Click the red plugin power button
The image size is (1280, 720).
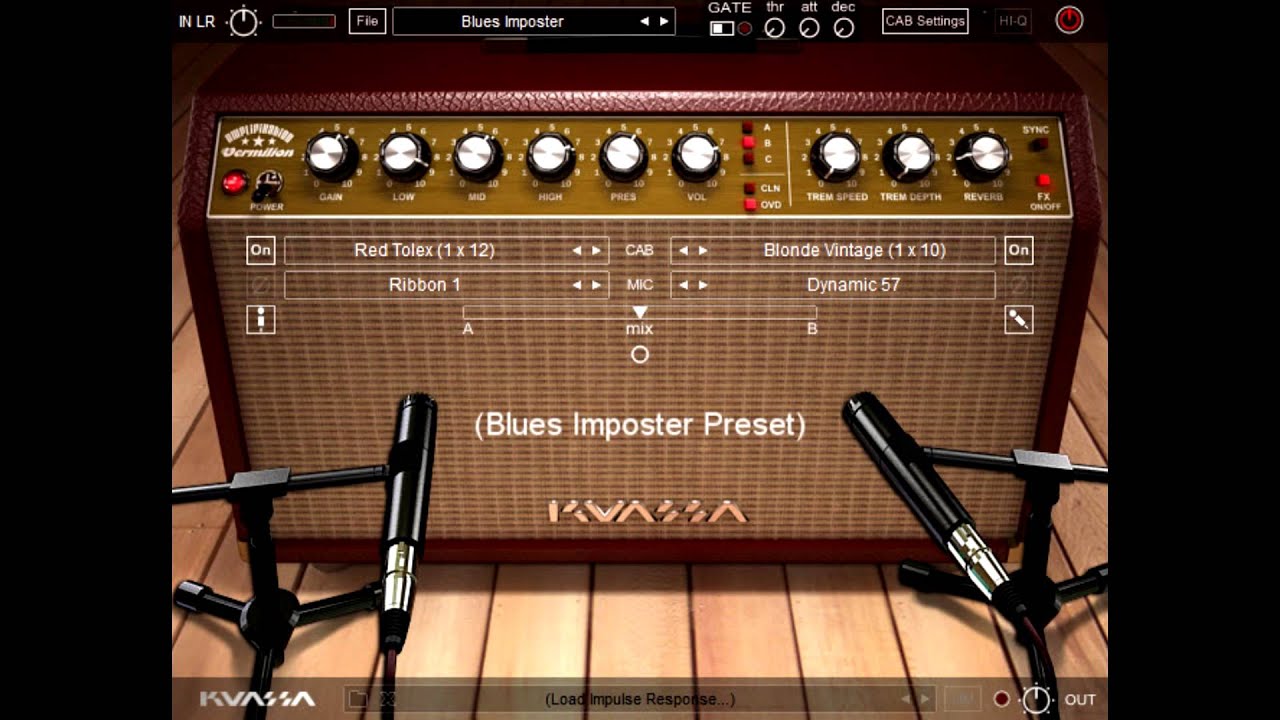click(1069, 20)
